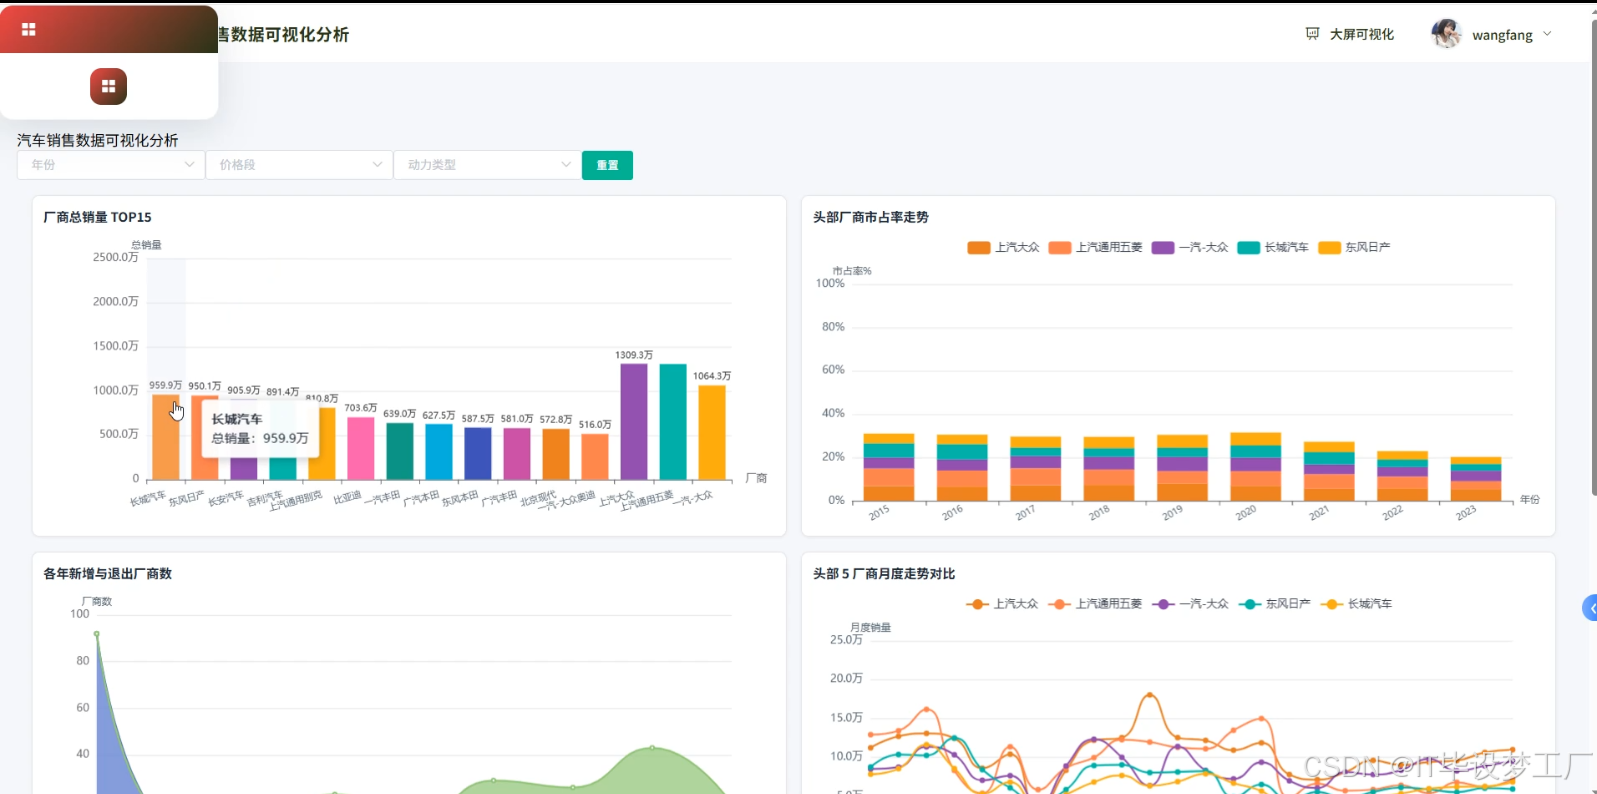This screenshot has width=1597, height=794.
Task: Click the 头部厂商市占率走势 chart title
Action: (871, 217)
